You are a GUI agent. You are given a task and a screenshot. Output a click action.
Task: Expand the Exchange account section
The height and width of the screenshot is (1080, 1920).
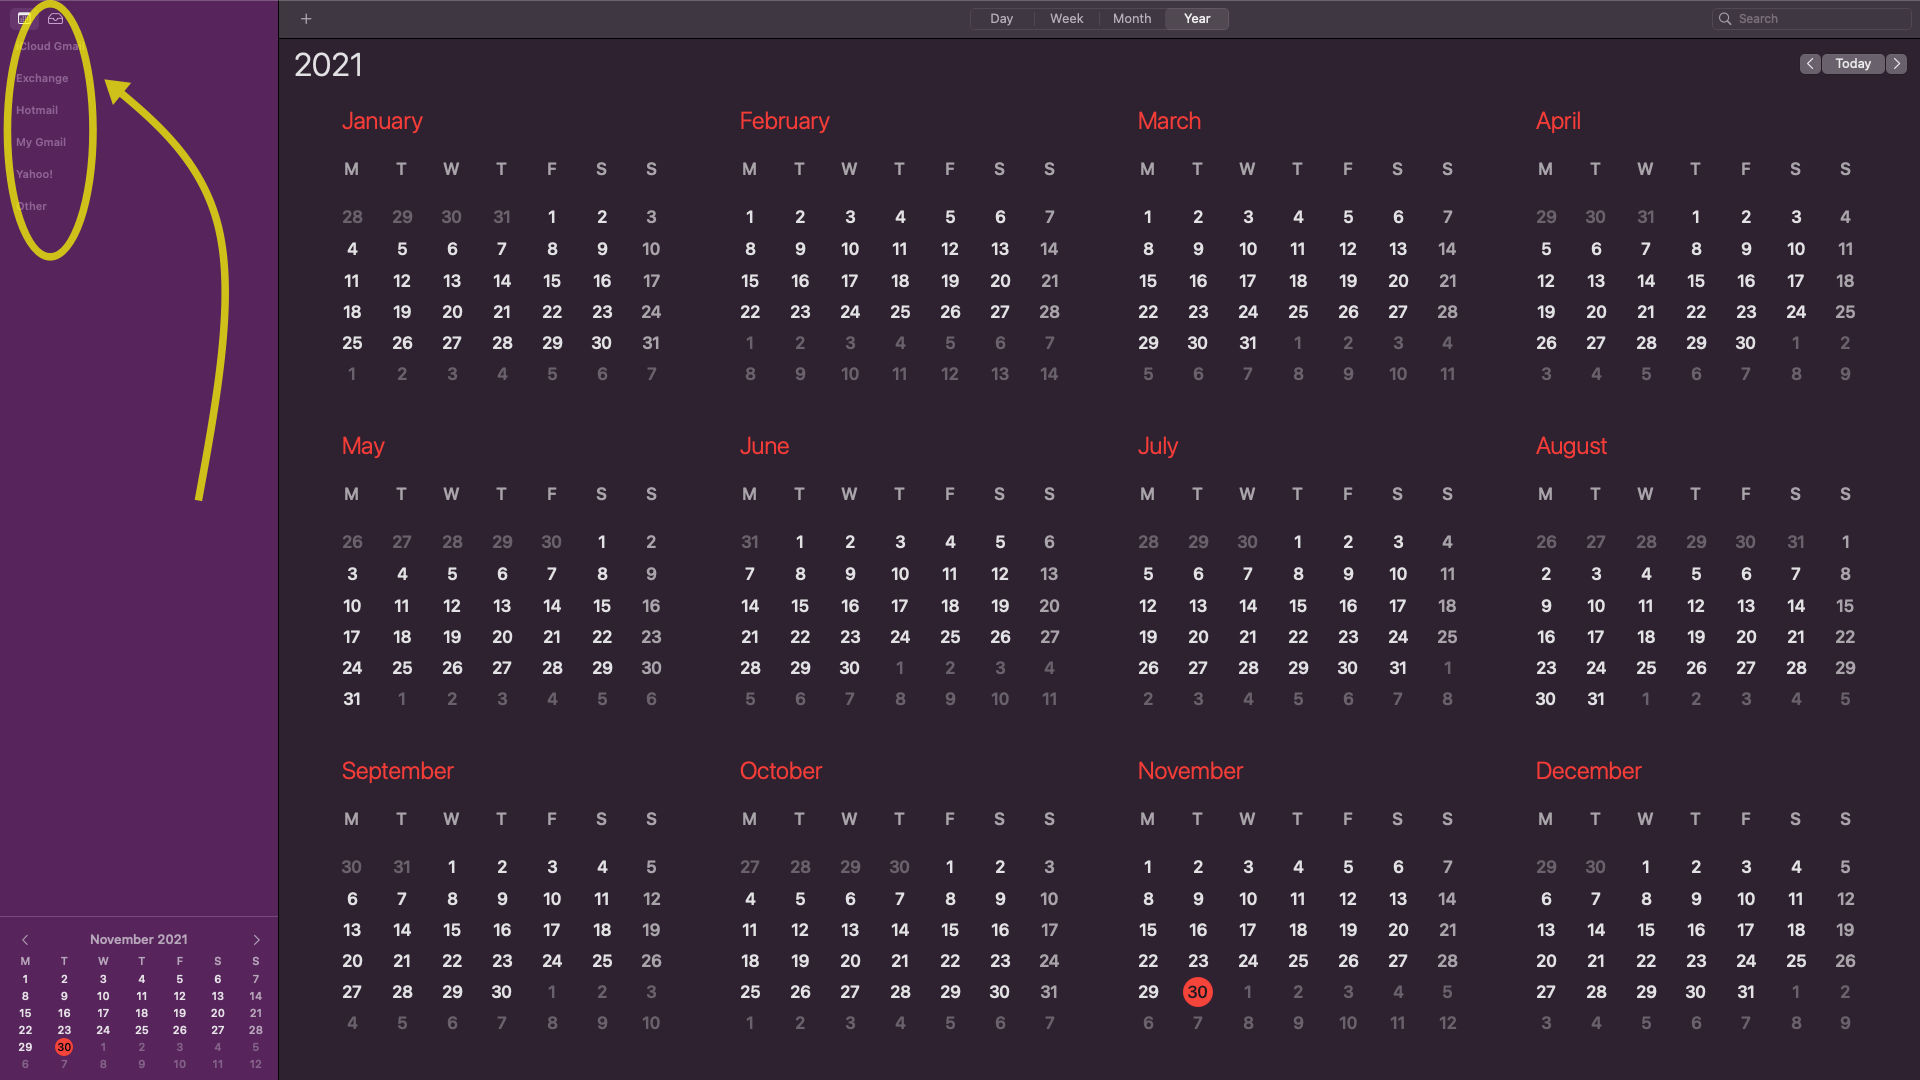click(42, 78)
